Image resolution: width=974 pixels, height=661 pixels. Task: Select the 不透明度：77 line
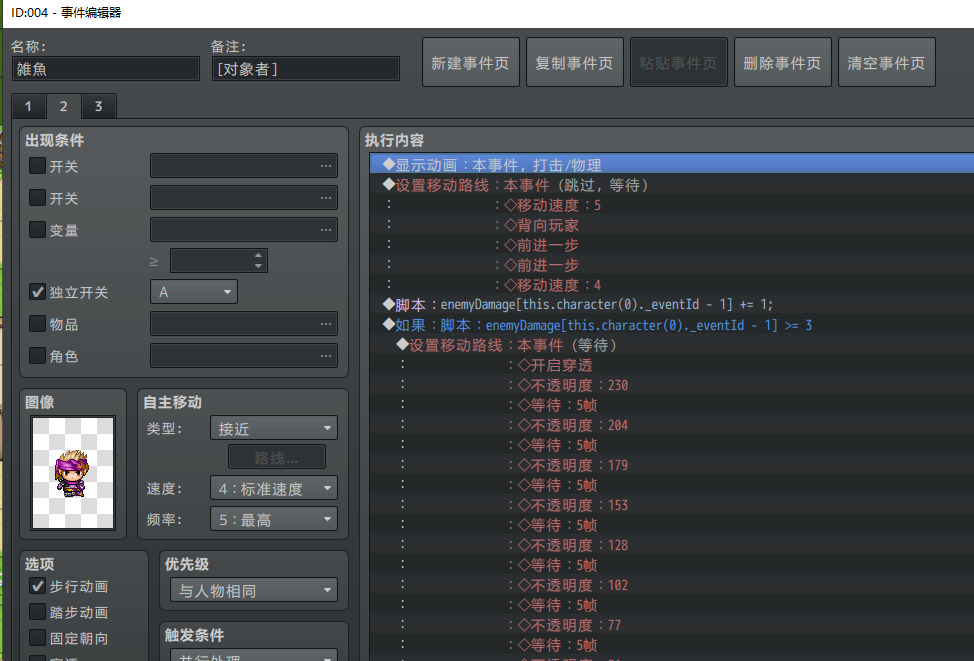[671, 625]
